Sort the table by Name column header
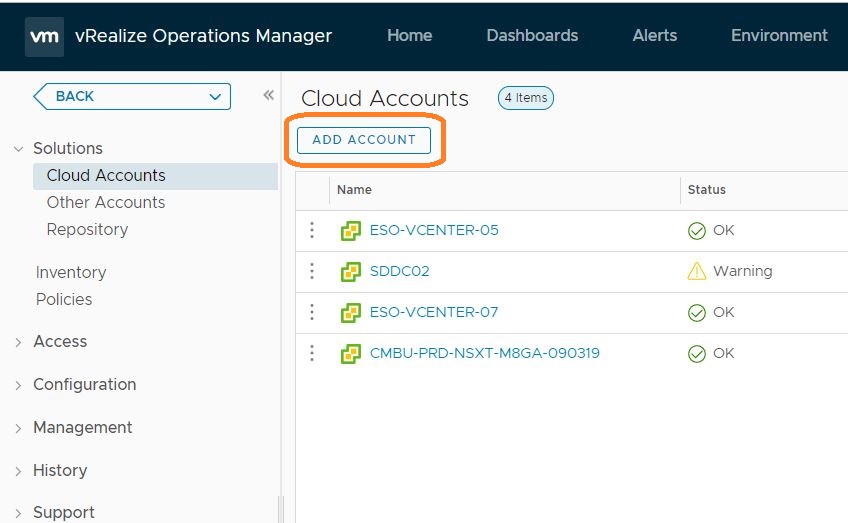Screen dimensions: 848x523 [x=354, y=190]
